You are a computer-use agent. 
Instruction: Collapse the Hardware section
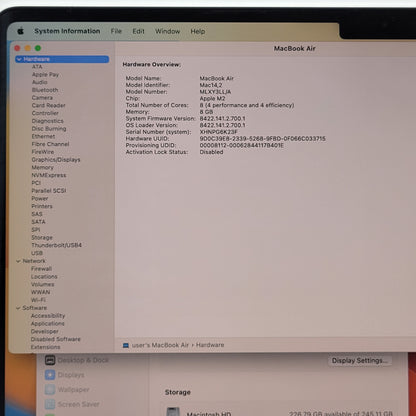pyautogui.click(x=19, y=59)
